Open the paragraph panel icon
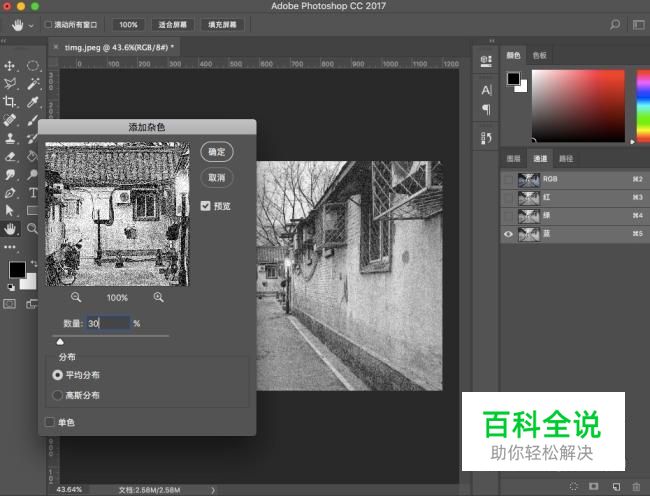Screen dimensions: 650x496 487,109
